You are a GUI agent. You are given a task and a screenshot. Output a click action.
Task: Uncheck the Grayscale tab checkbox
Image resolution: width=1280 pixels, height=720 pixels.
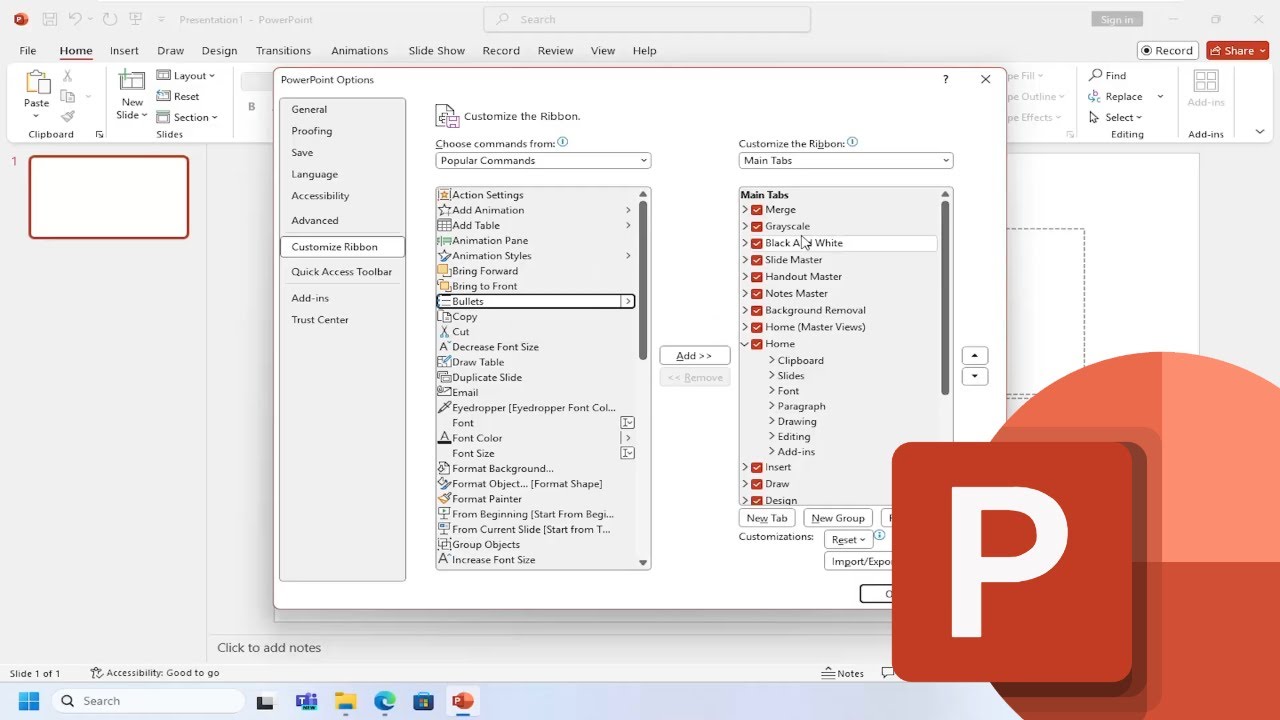pyautogui.click(x=757, y=227)
